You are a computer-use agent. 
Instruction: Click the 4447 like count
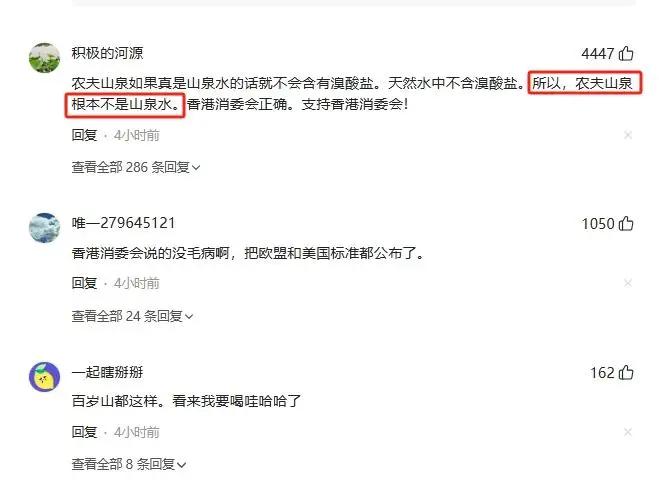pos(598,54)
